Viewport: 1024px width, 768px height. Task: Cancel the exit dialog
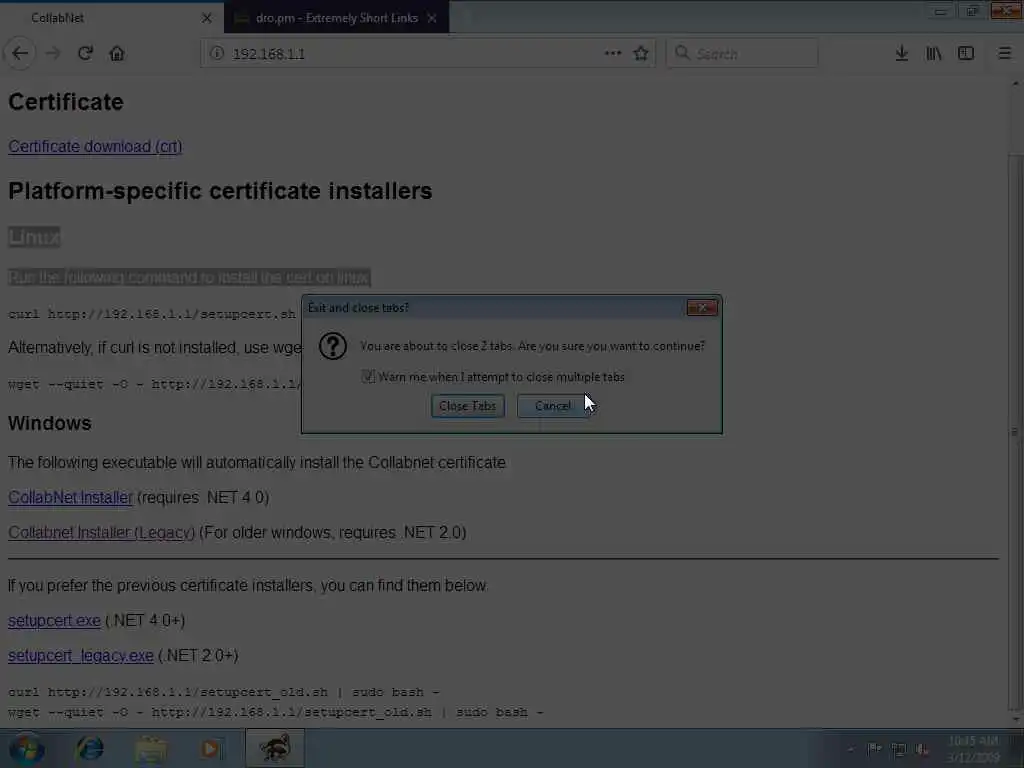coord(553,406)
